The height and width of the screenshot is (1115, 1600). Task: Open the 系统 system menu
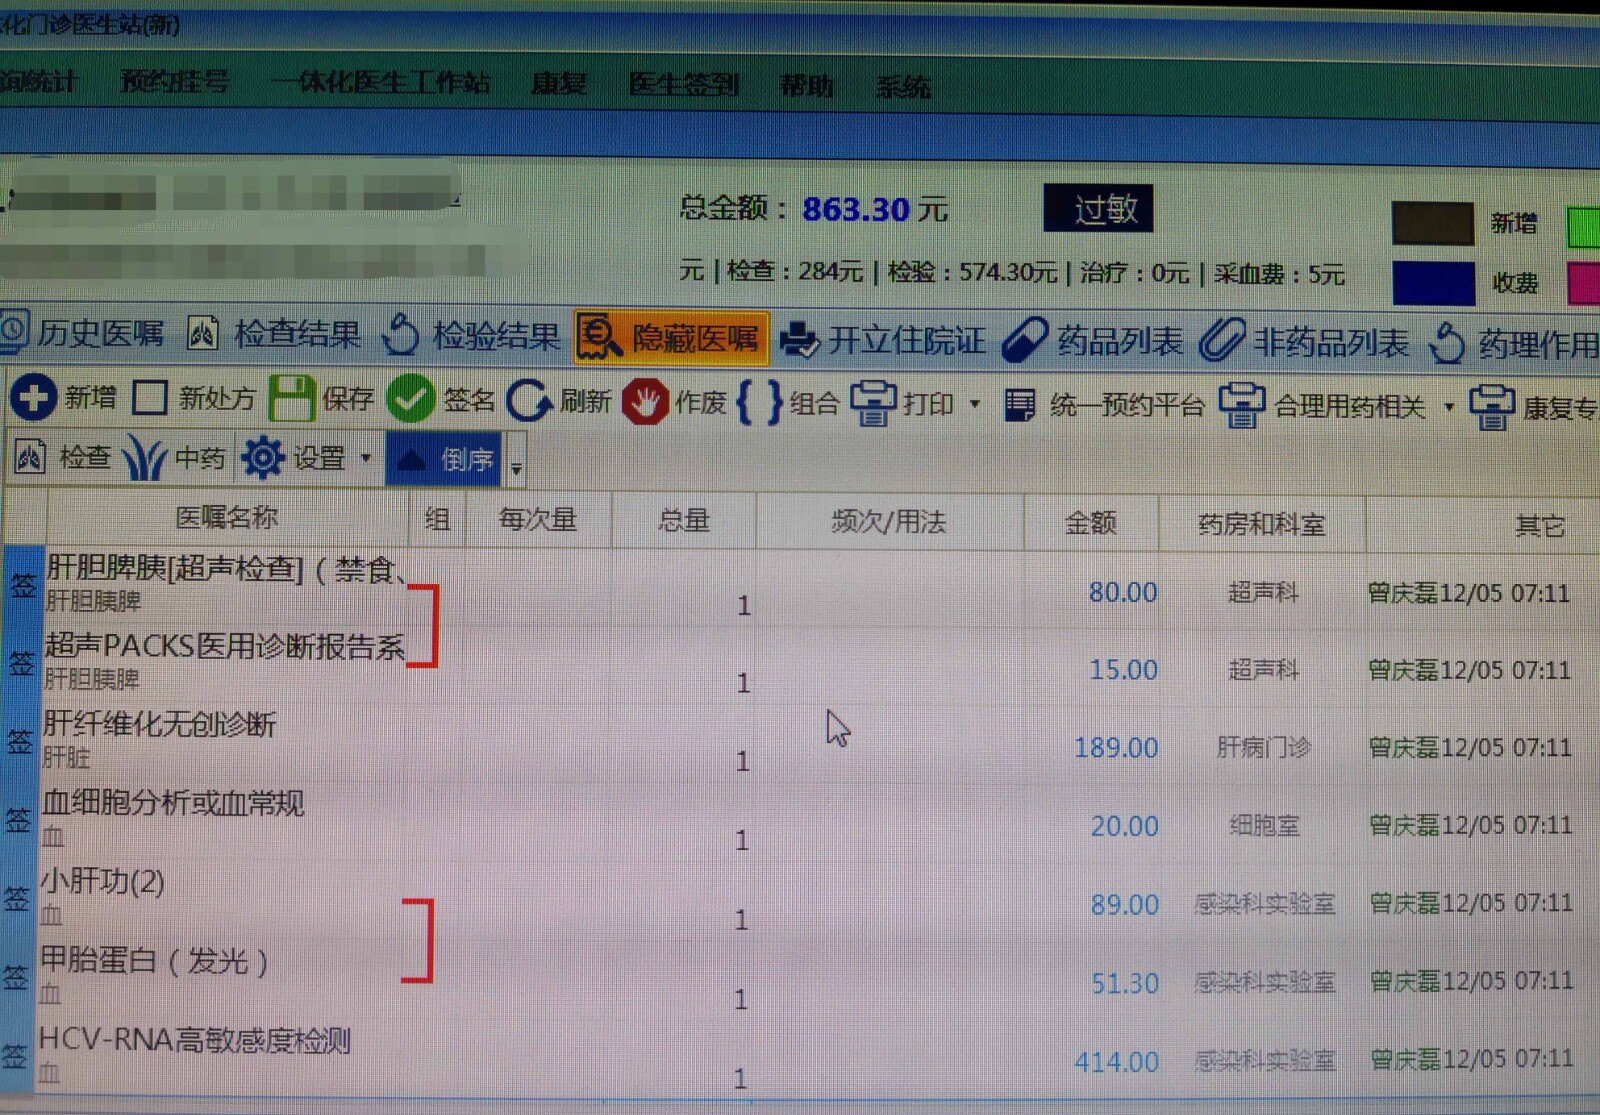(x=903, y=87)
